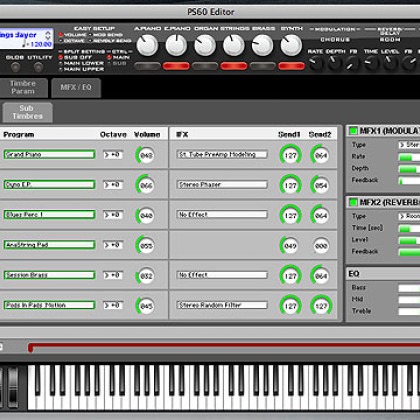This screenshot has width=420, height=420.
Task: Turn the A.PIANO knob
Action: (x=147, y=46)
